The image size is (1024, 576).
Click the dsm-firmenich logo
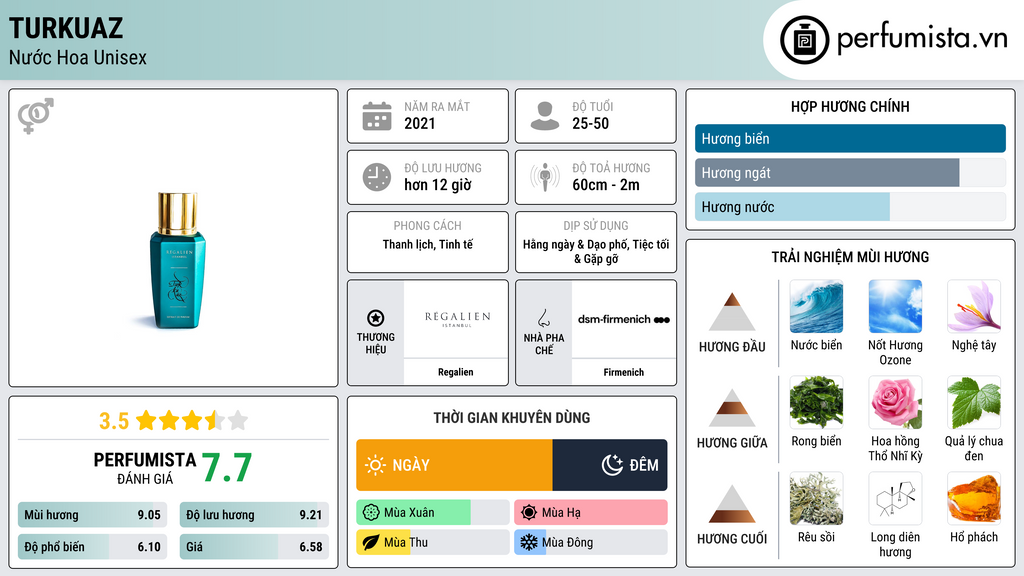[624, 319]
